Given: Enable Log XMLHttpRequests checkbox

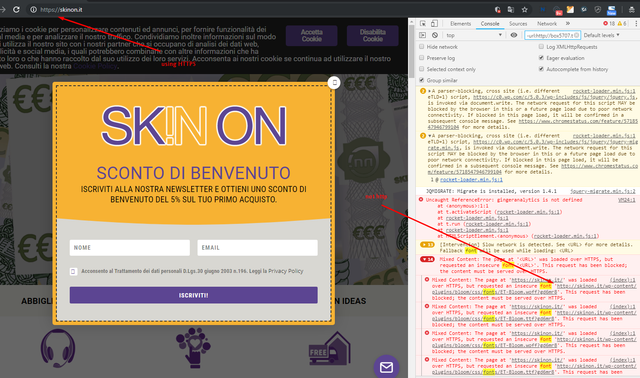Looking at the screenshot, I should (541, 47).
